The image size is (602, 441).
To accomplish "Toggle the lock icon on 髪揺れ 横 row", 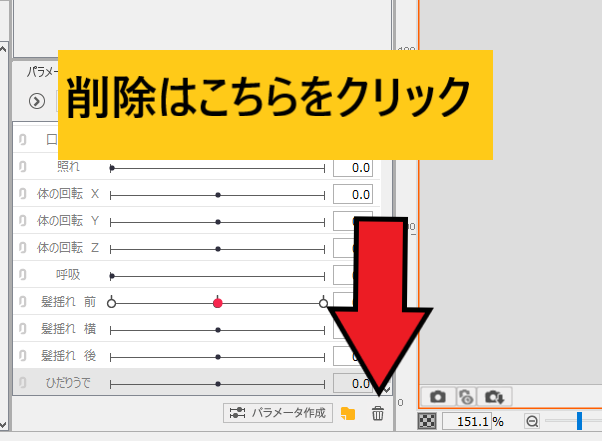I will click(23, 329).
